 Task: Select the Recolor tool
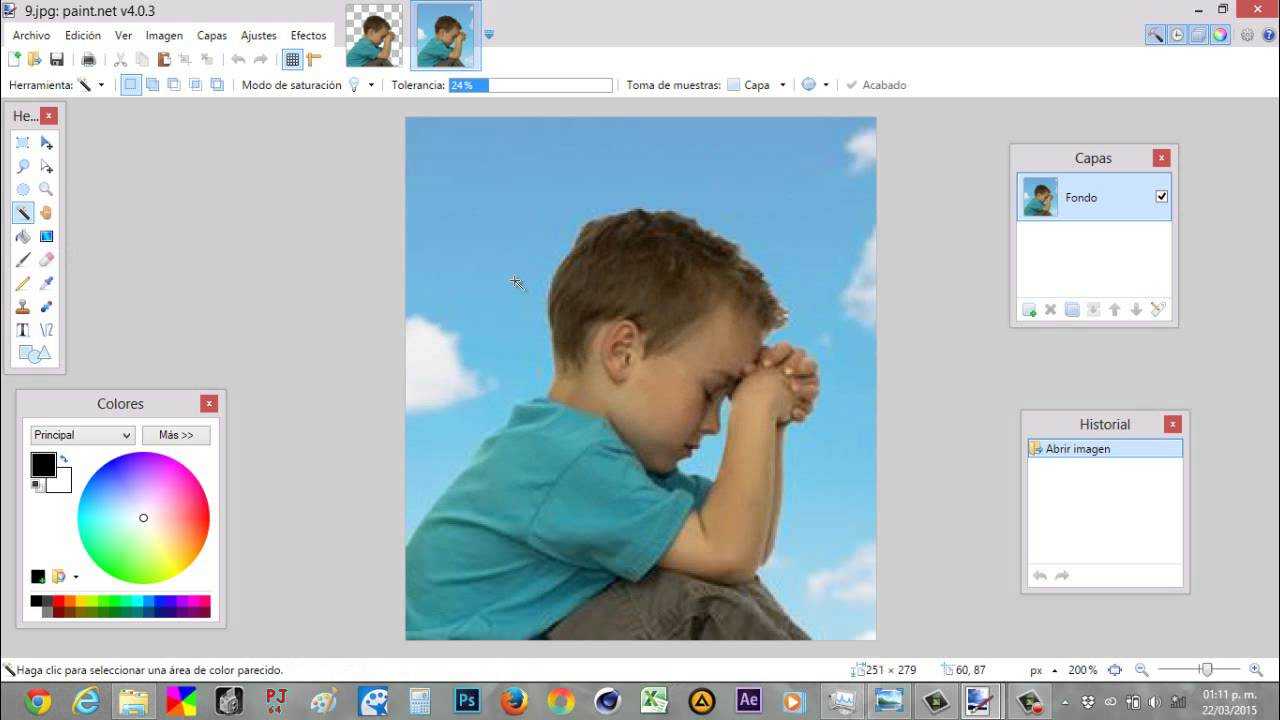tap(46, 307)
